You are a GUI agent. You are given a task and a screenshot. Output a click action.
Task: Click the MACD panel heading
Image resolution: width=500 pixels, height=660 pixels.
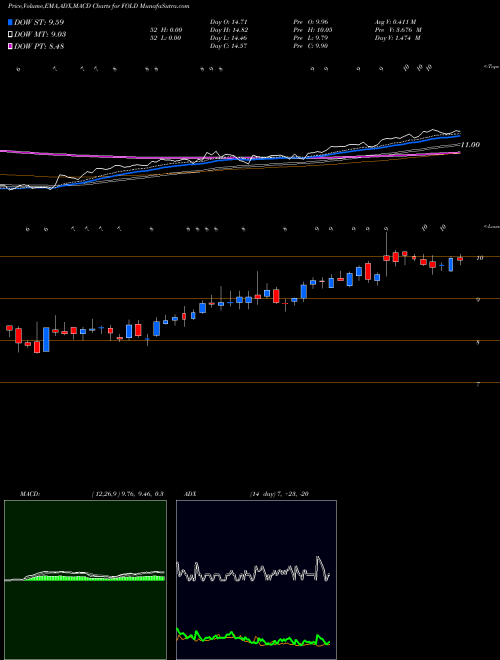(29, 494)
